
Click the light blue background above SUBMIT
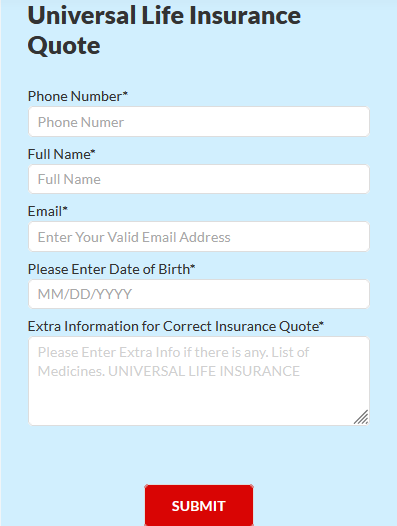click(x=199, y=455)
